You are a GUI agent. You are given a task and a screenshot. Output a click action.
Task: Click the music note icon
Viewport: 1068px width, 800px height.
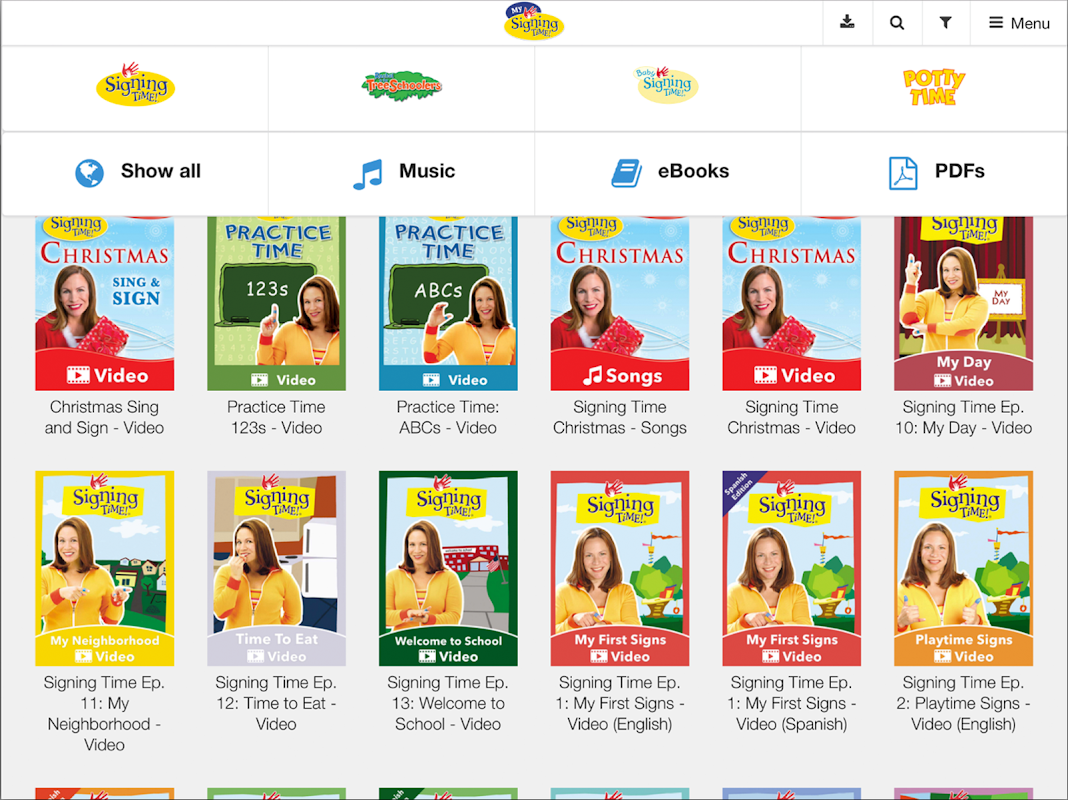click(x=368, y=174)
